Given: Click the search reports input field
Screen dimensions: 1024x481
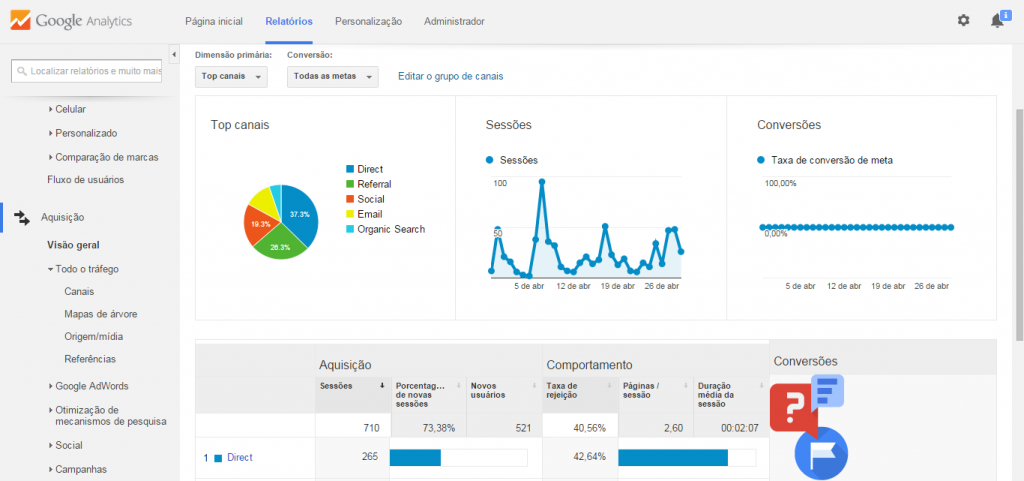Looking at the screenshot, I should tap(86, 71).
